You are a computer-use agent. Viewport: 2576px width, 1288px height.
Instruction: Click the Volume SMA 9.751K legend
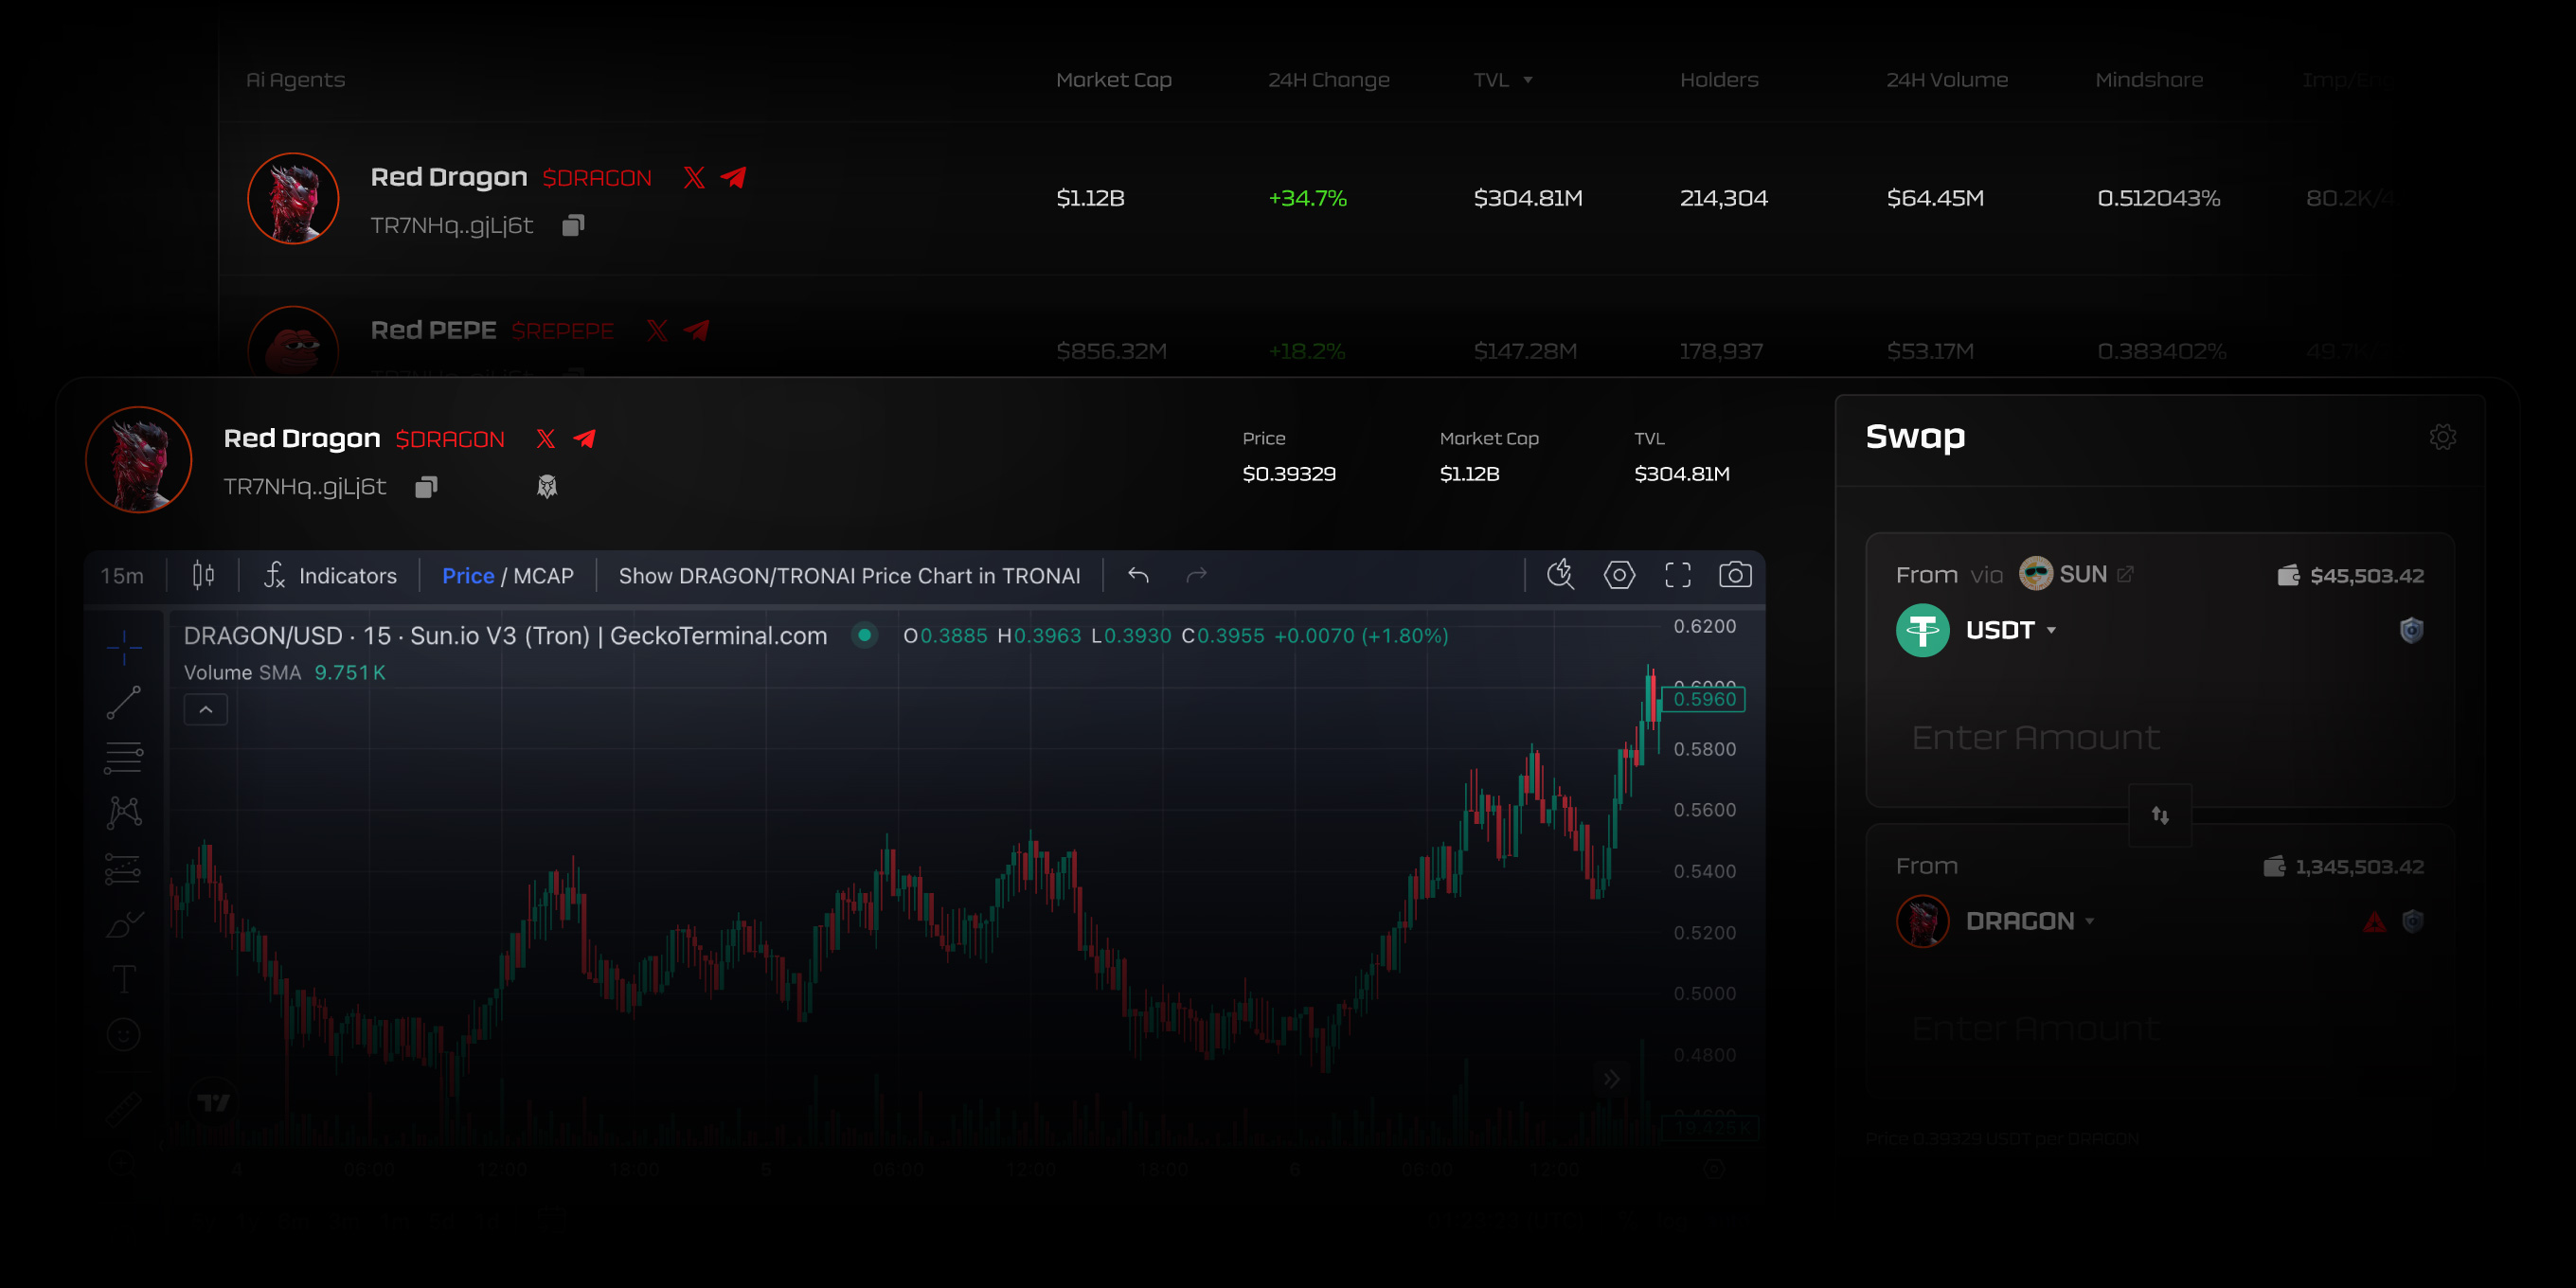(x=284, y=672)
